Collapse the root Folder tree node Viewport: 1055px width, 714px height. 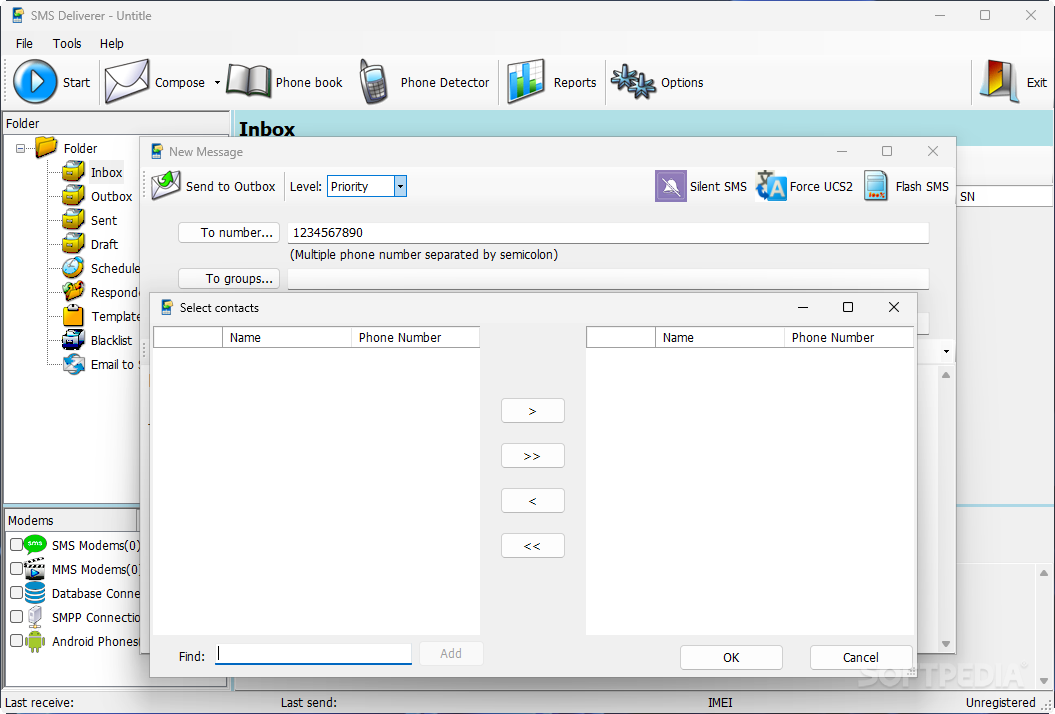(21, 148)
